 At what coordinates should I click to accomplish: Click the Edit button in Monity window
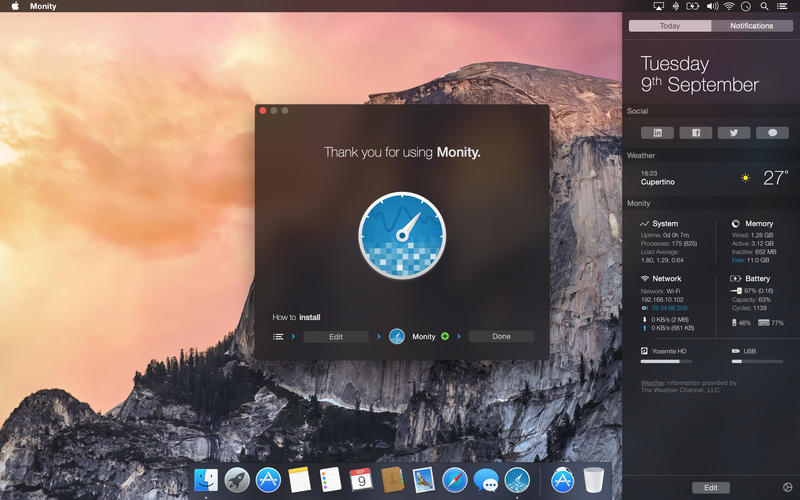(336, 337)
